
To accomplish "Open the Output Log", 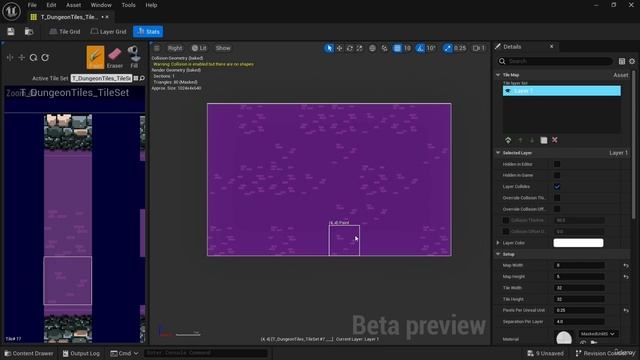I will [x=81, y=353].
